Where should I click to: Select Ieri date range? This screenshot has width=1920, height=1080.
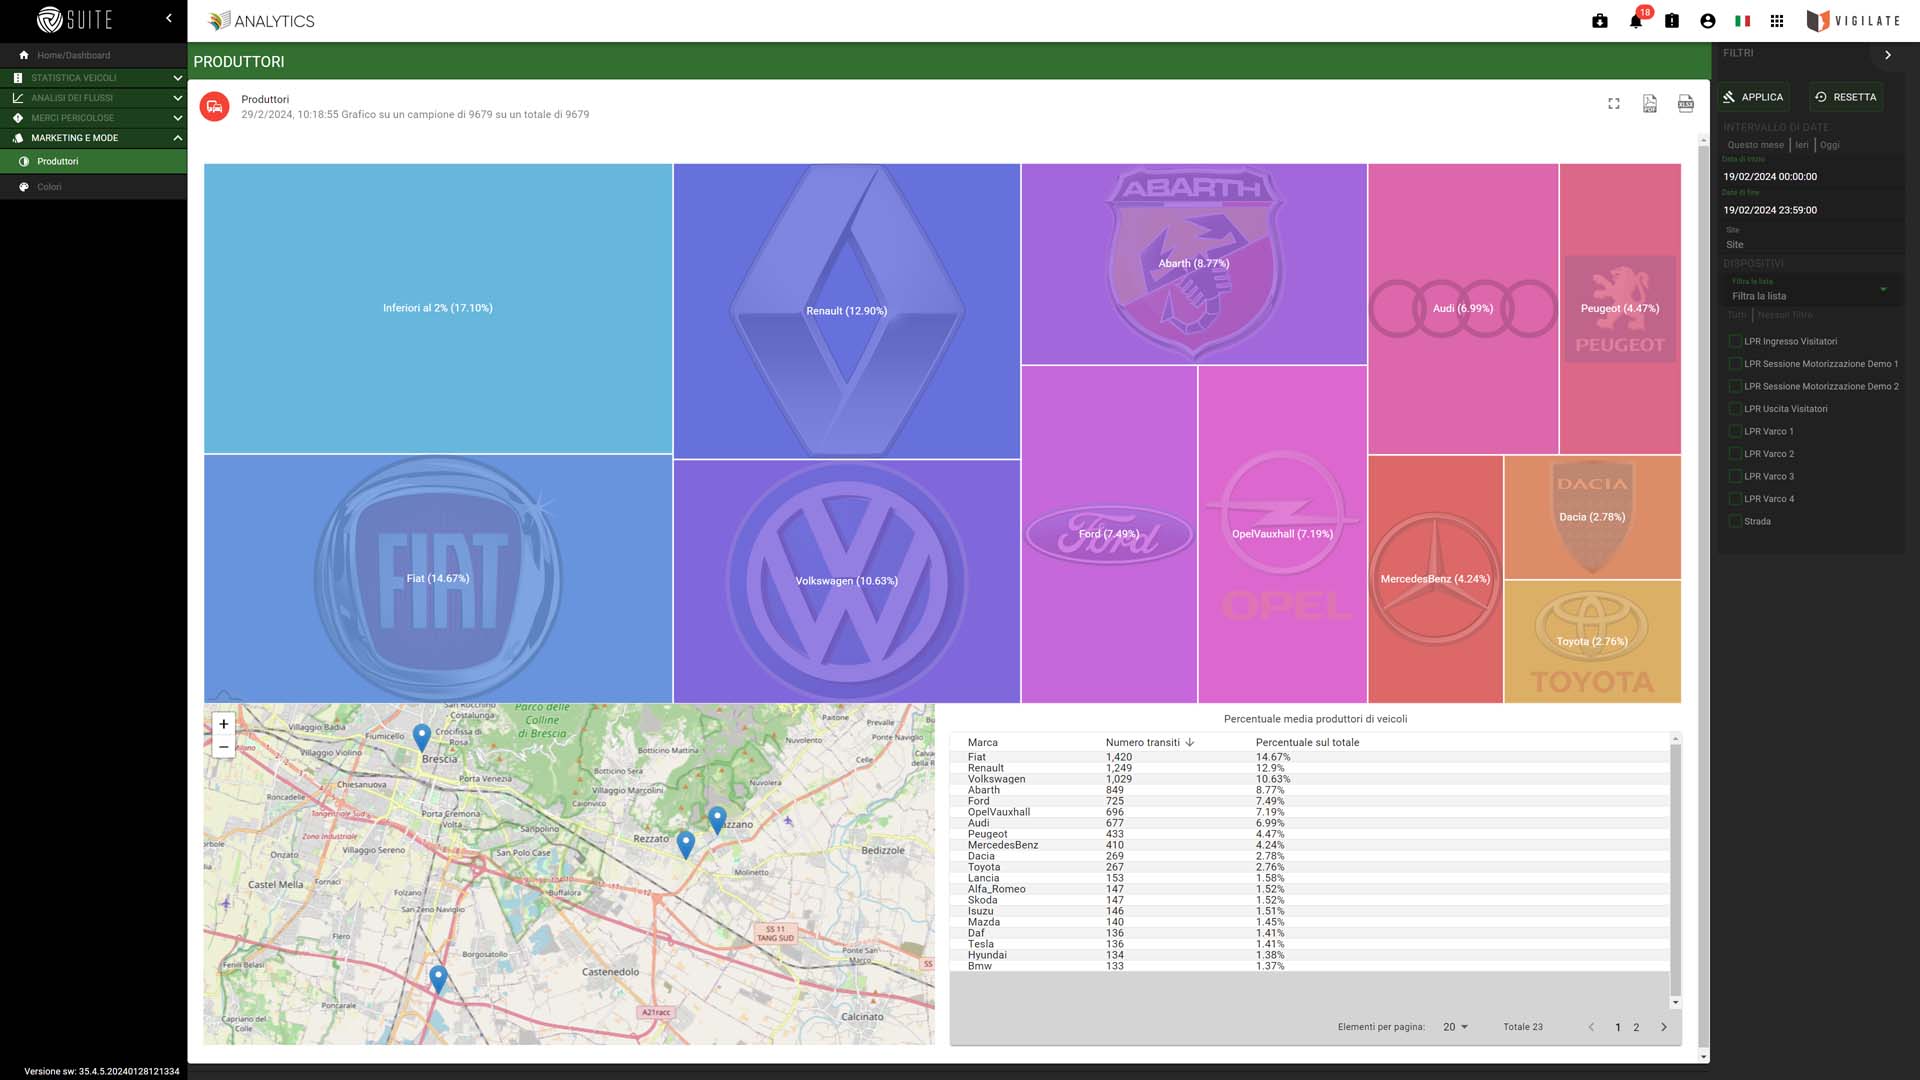tap(1802, 145)
